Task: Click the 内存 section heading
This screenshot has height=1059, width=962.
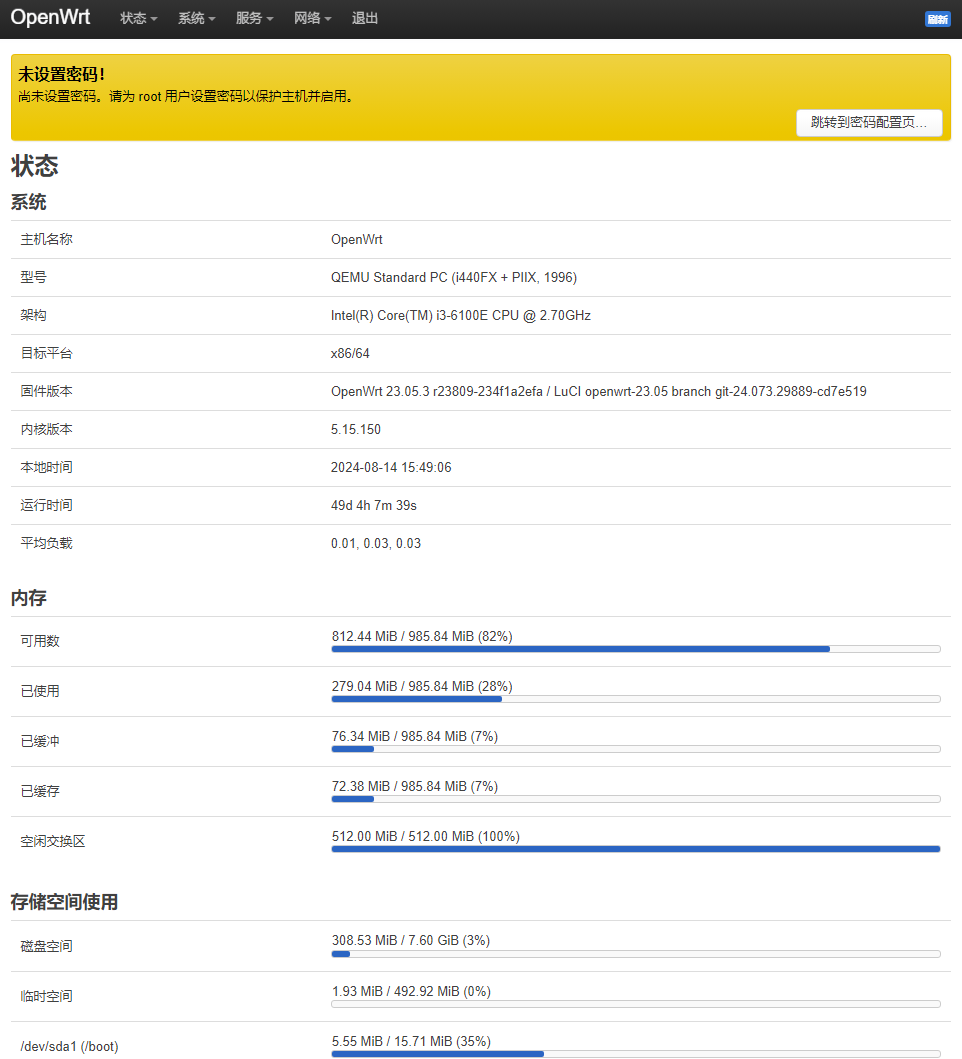Action: pyautogui.click(x=28, y=598)
